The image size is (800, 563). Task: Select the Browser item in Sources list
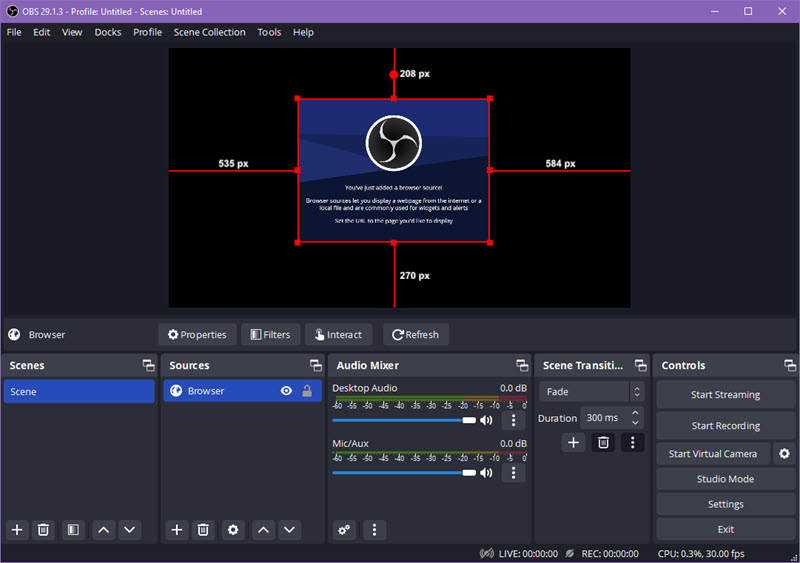pyautogui.click(x=242, y=391)
